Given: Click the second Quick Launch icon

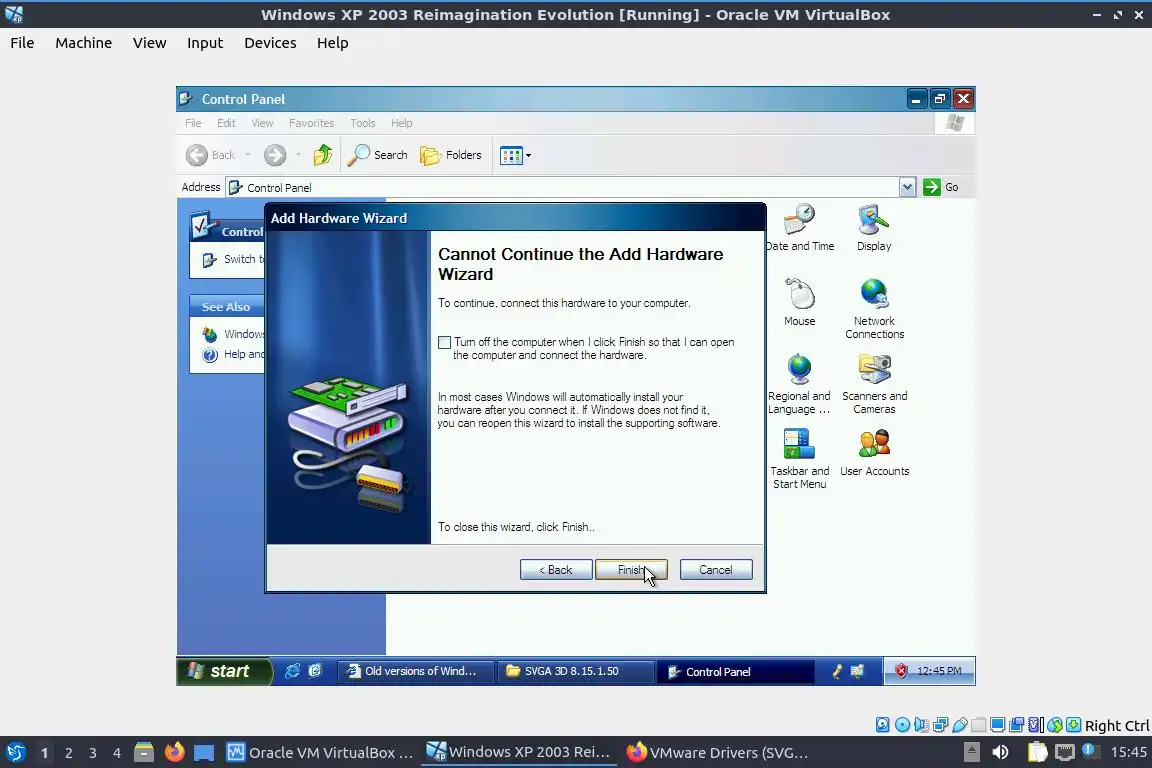Looking at the screenshot, I should click(x=315, y=671).
